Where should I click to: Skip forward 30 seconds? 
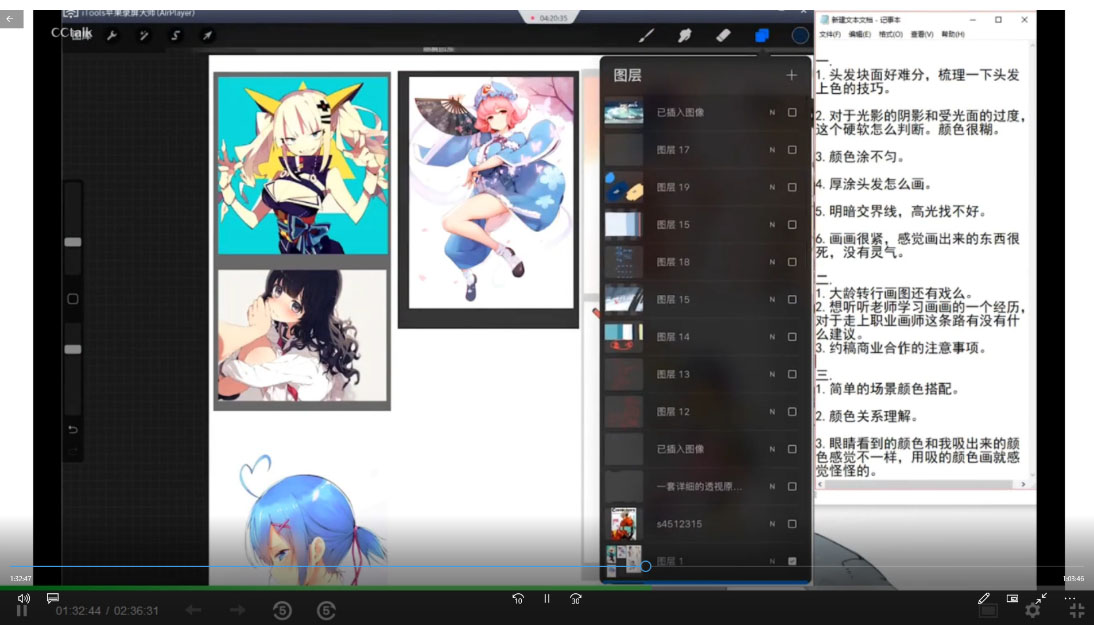(x=576, y=598)
